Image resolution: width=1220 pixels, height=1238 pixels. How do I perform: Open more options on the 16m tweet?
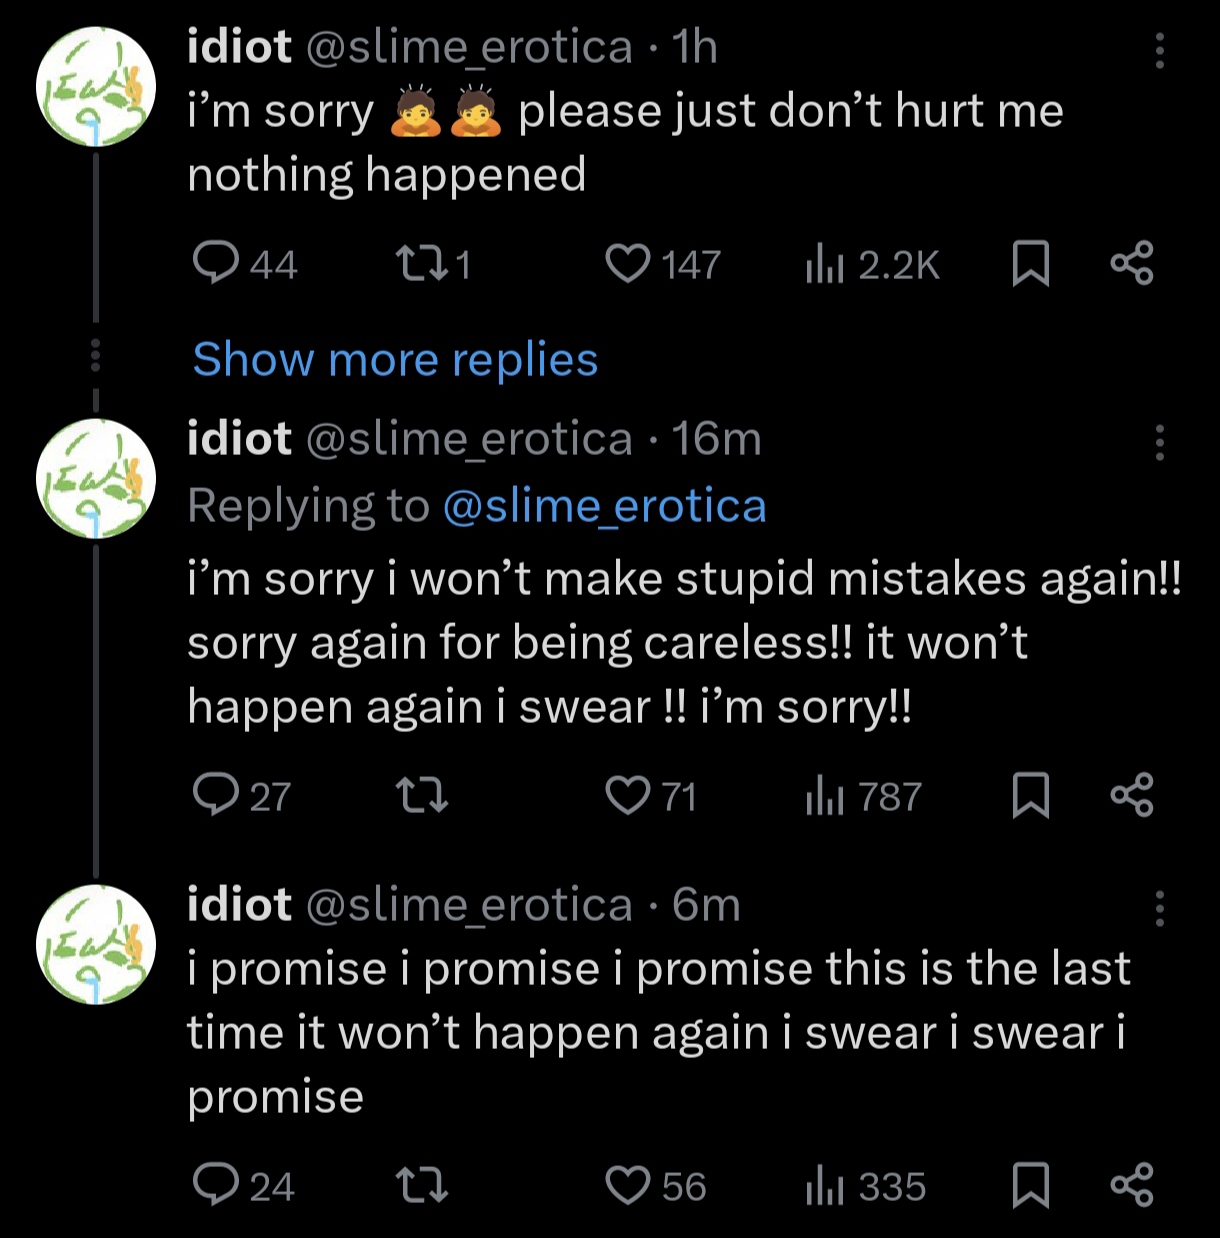(1160, 442)
